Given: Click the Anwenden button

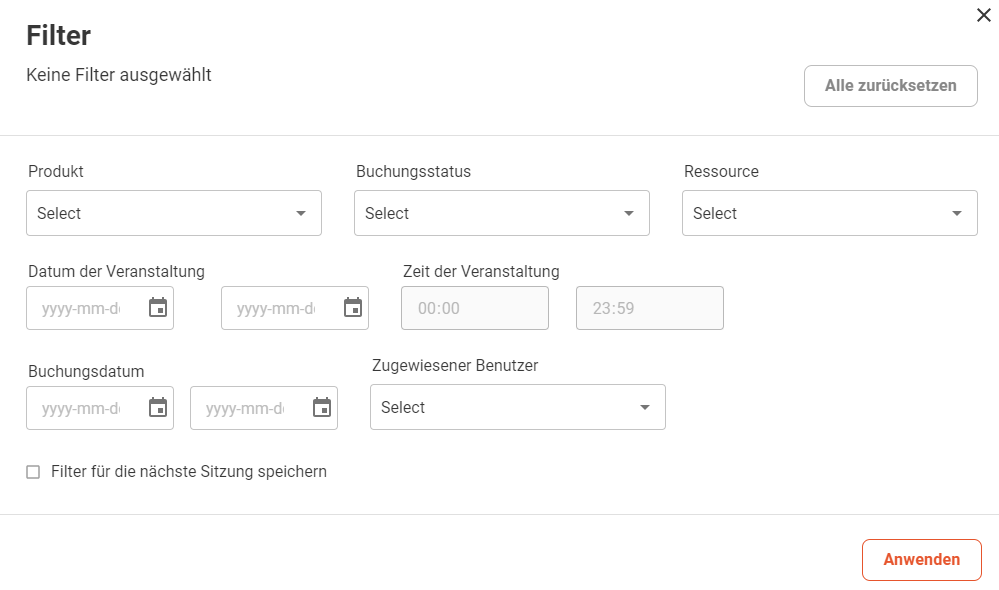Looking at the screenshot, I should (x=922, y=560).
